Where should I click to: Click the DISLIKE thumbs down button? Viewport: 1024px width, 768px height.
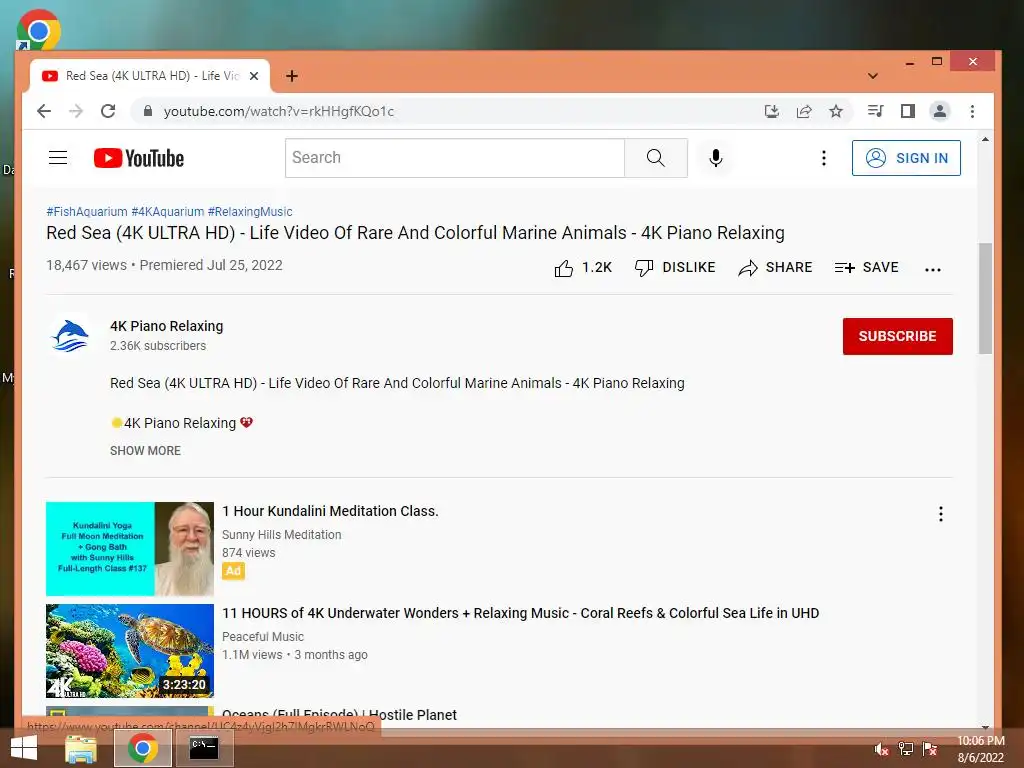tap(675, 268)
